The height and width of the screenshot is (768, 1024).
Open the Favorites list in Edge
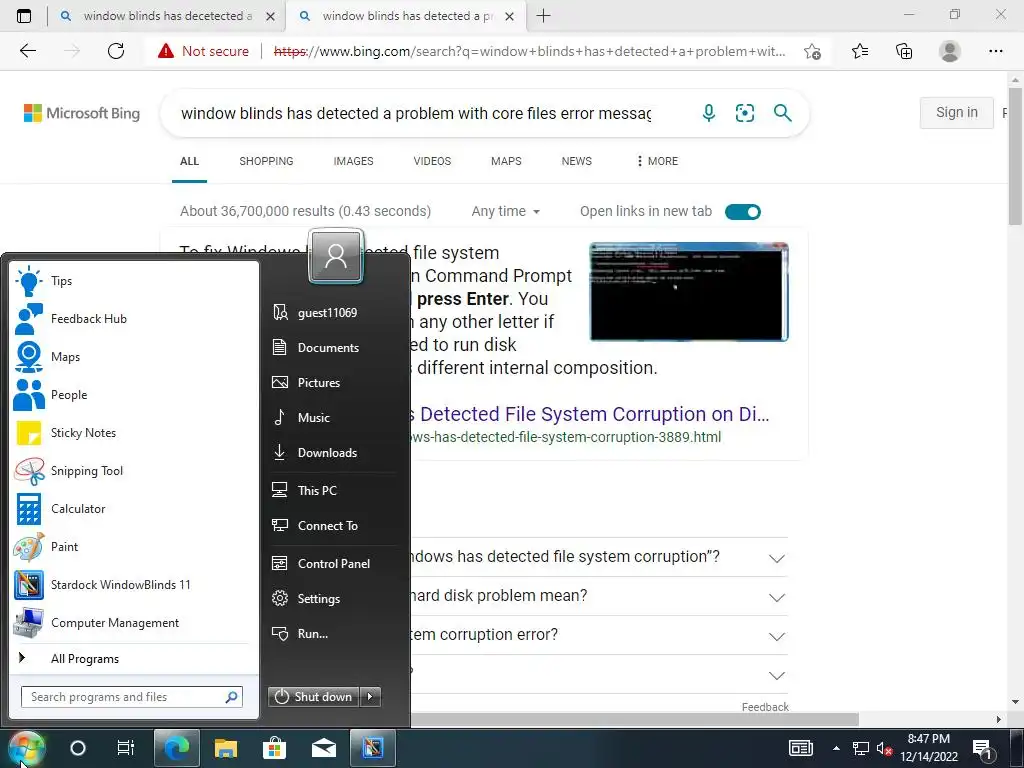860,51
